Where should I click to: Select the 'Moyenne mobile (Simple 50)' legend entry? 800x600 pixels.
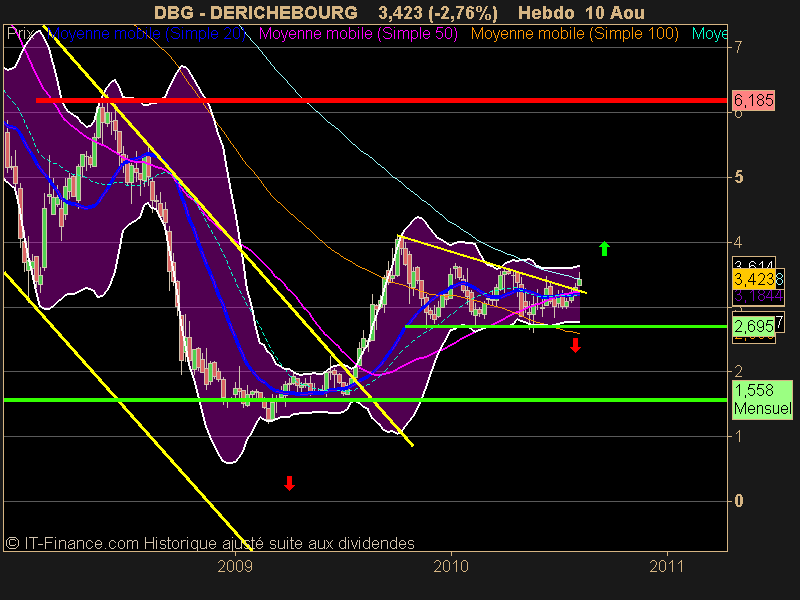pos(359,34)
